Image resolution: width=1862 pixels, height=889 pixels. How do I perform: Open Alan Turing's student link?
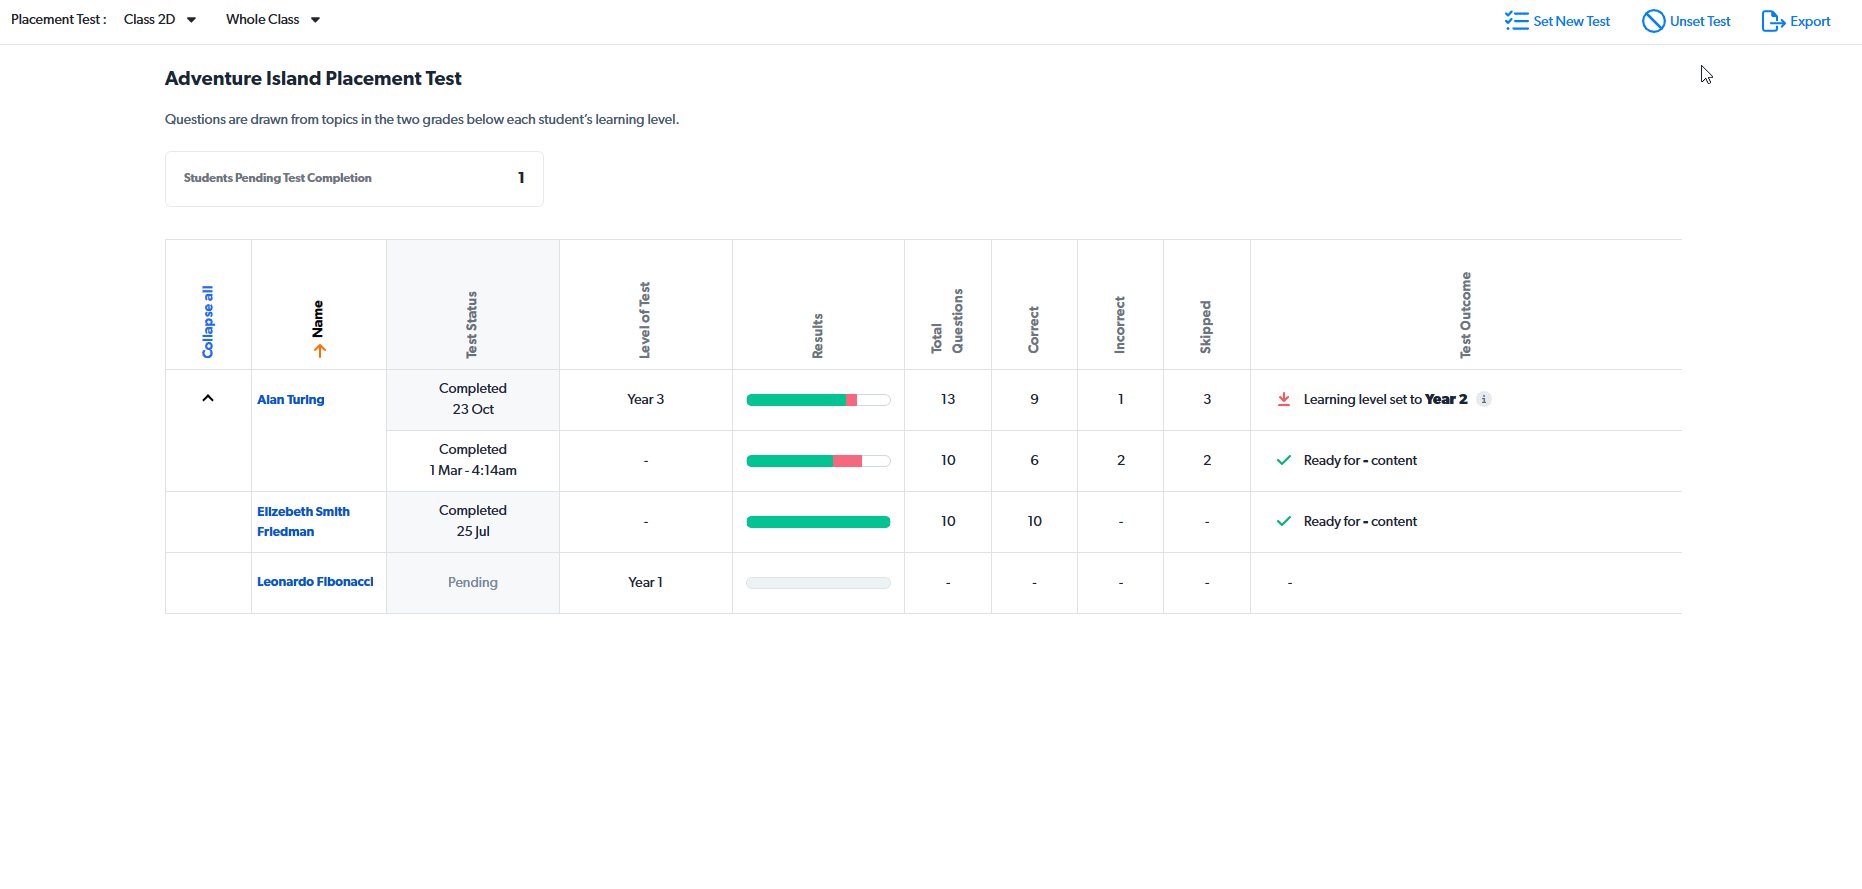291,399
